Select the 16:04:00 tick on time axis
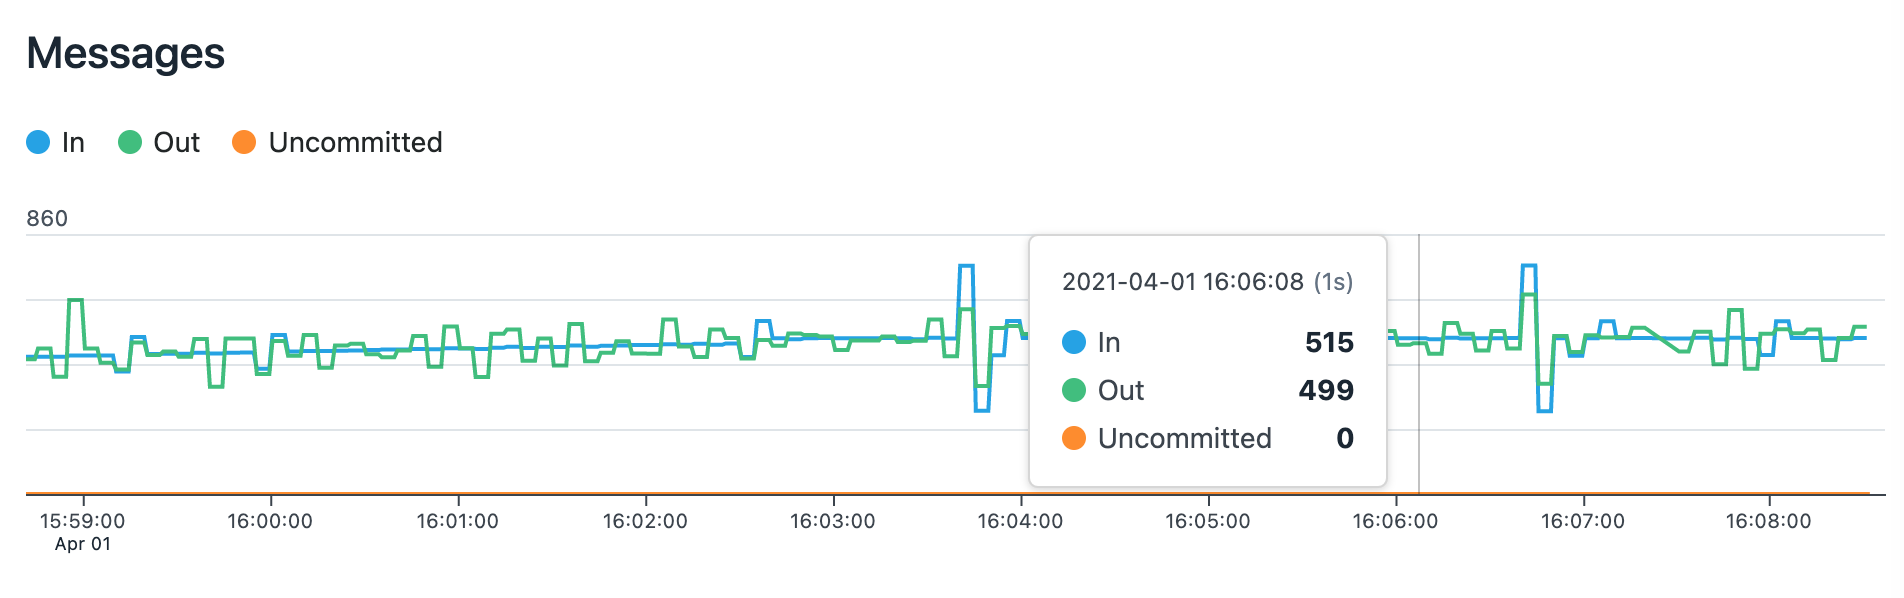Image resolution: width=1904 pixels, height=598 pixels. click(1020, 521)
